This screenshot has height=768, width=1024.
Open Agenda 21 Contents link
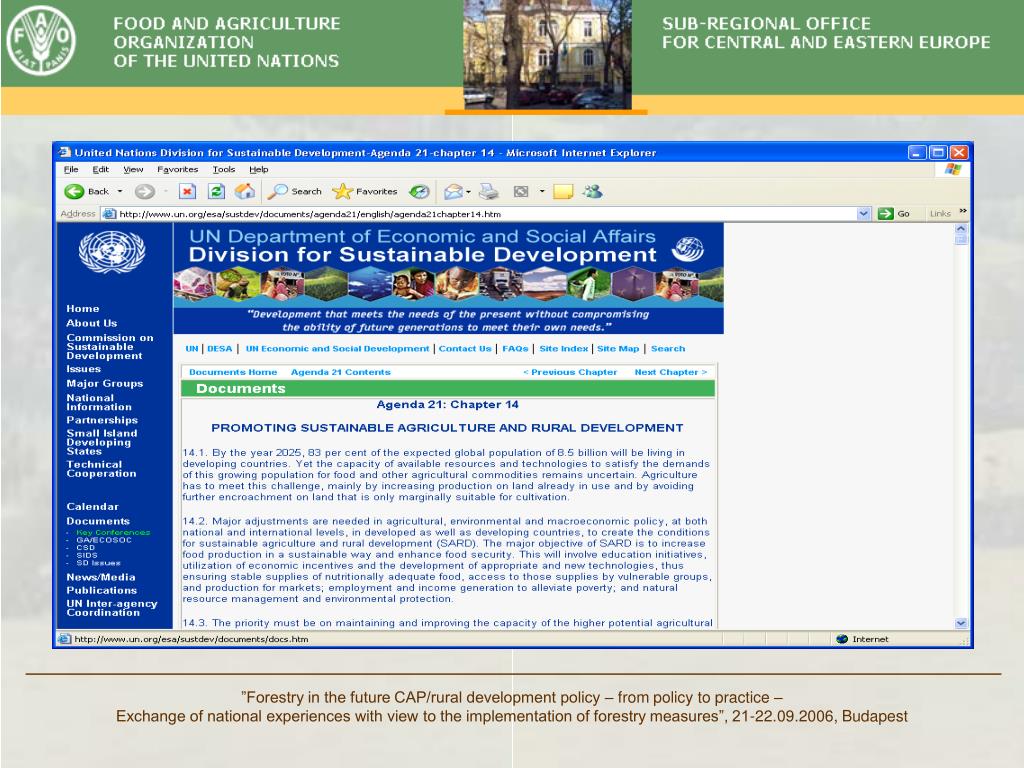tap(341, 372)
